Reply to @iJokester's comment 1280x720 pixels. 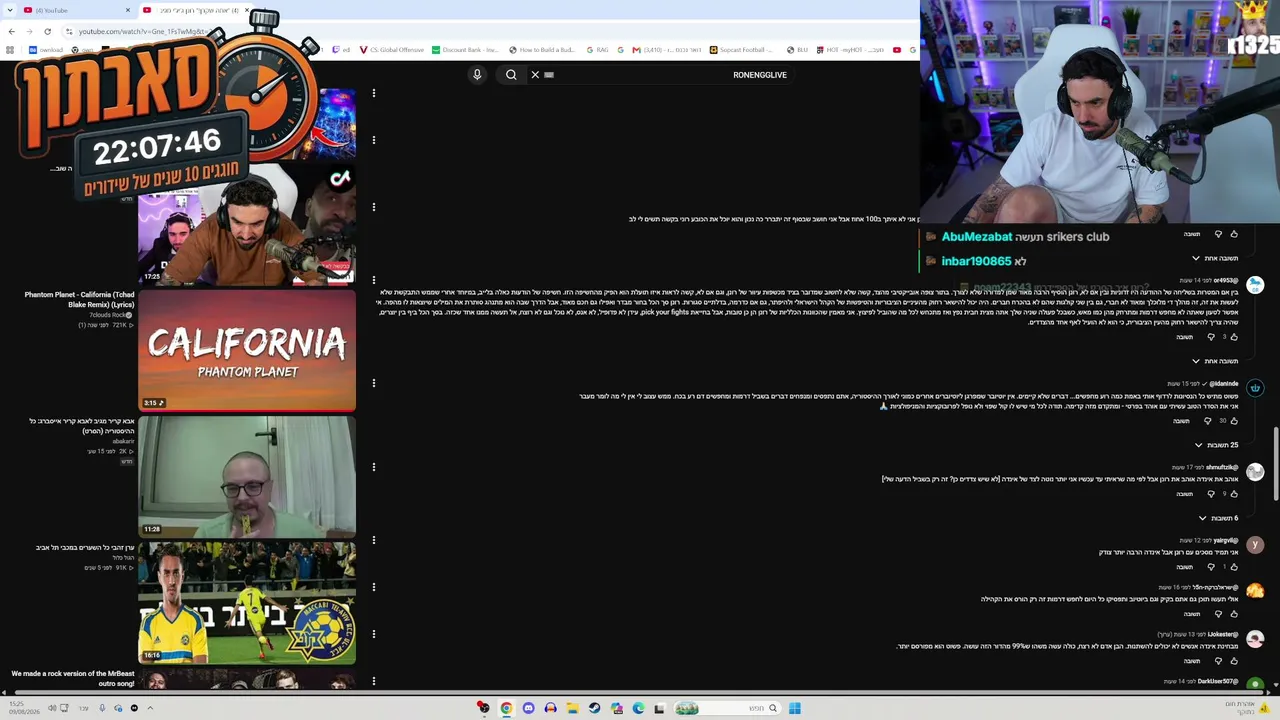pos(1192,661)
